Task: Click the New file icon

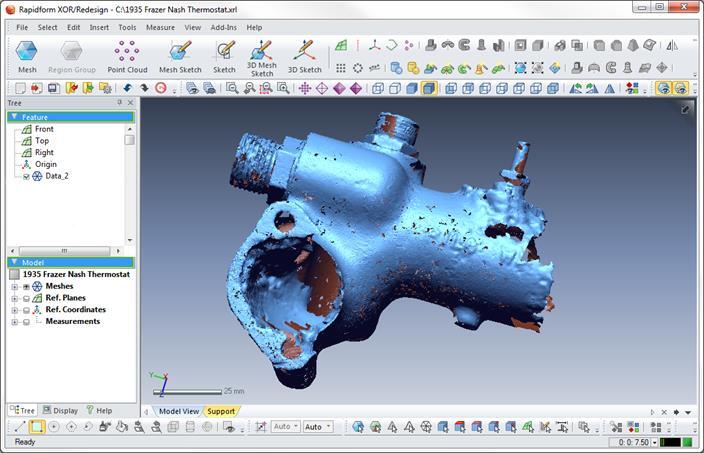Action: pyautogui.click(x=20, y=88)
